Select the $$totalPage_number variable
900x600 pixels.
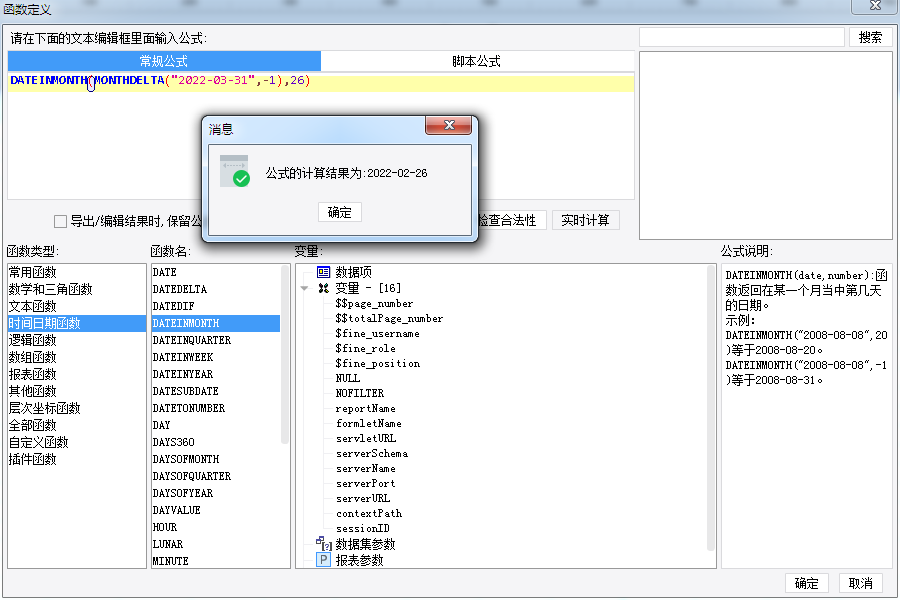pos(389,318)
